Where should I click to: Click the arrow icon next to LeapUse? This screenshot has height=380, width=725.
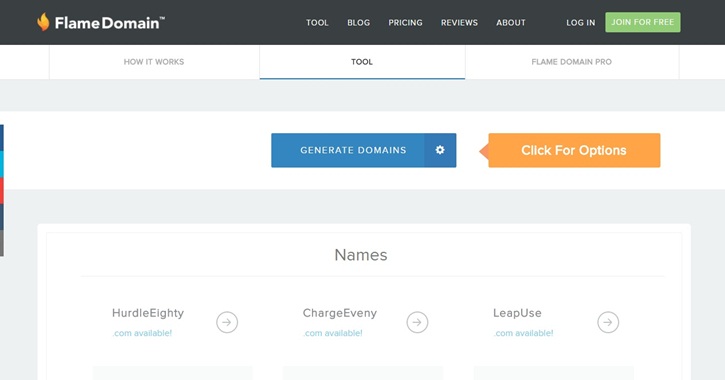(608, 322)
